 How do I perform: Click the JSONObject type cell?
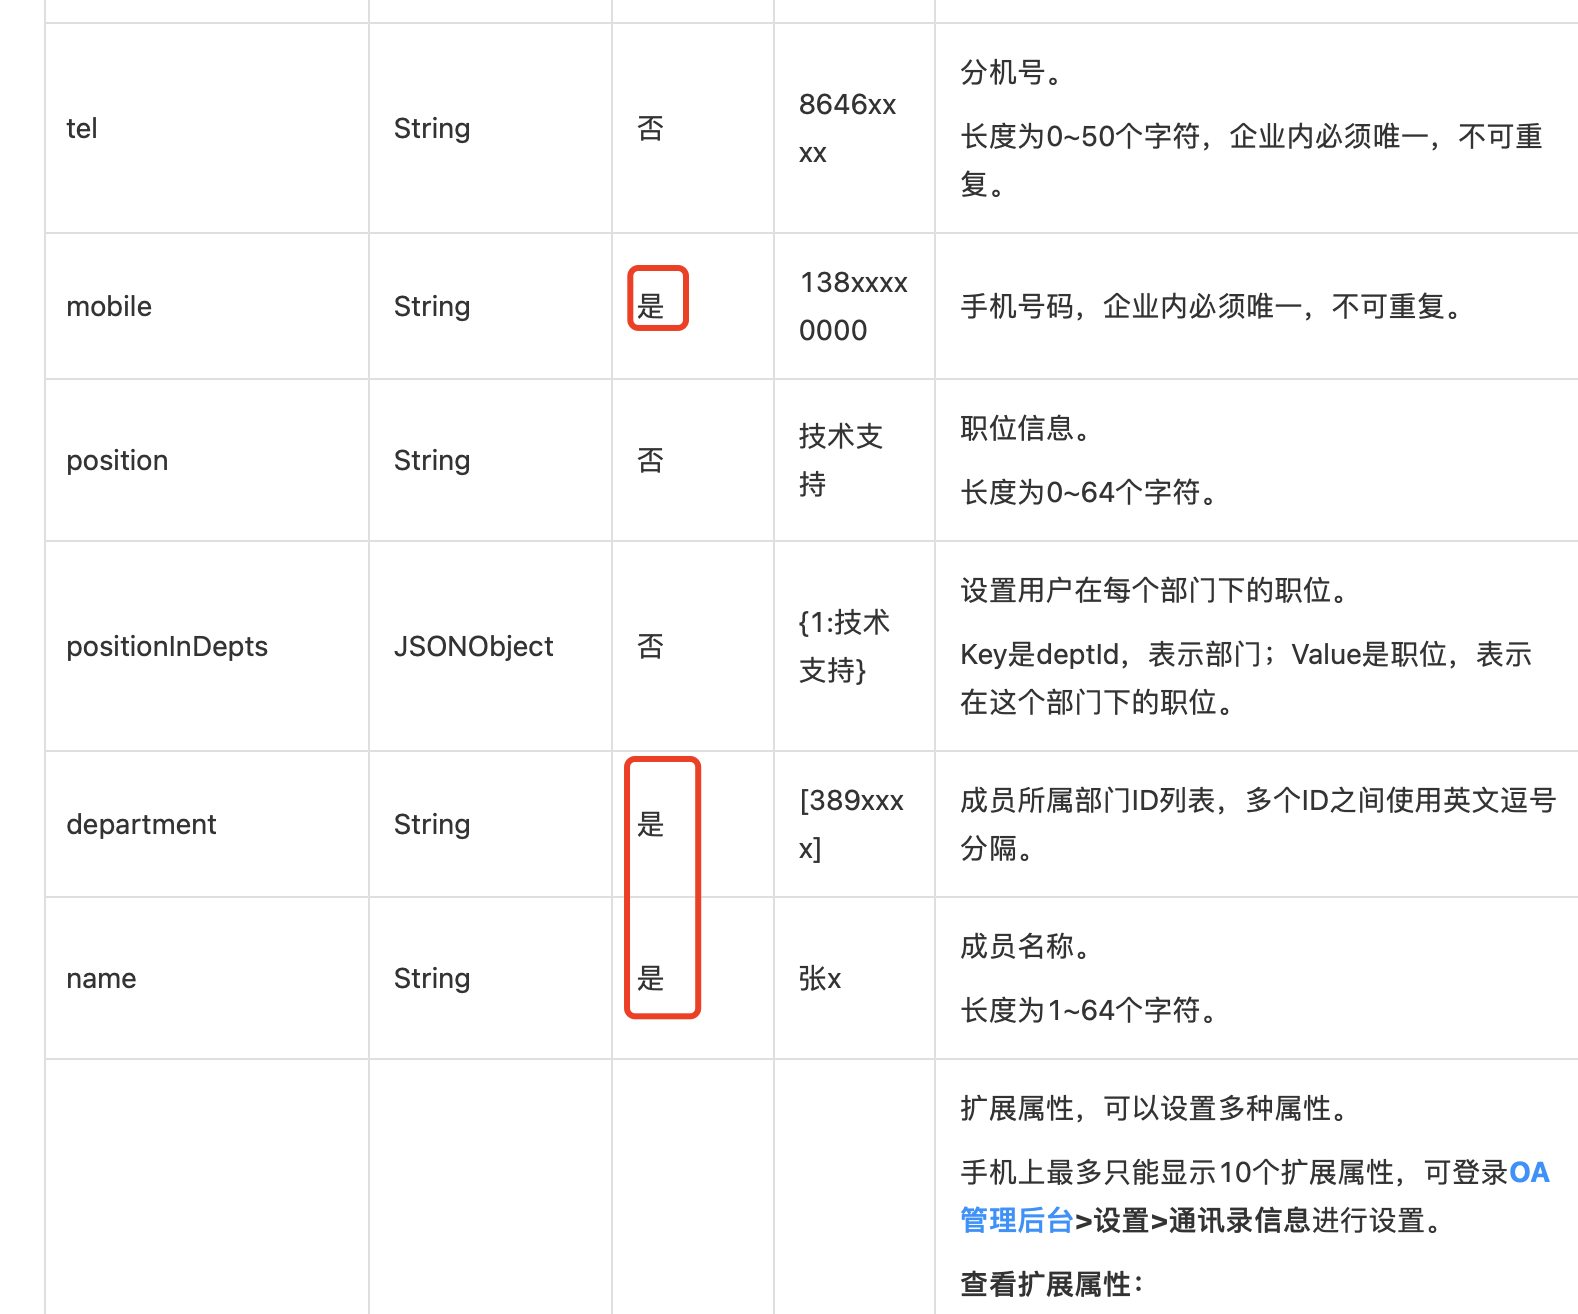tap(473, 647)
